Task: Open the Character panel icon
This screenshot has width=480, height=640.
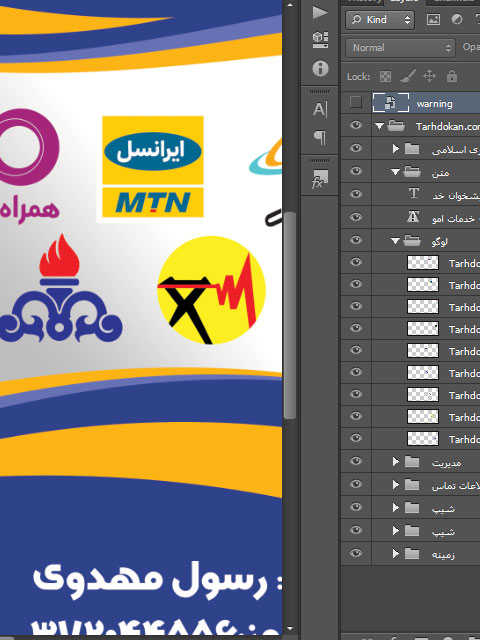Action: 320,109
